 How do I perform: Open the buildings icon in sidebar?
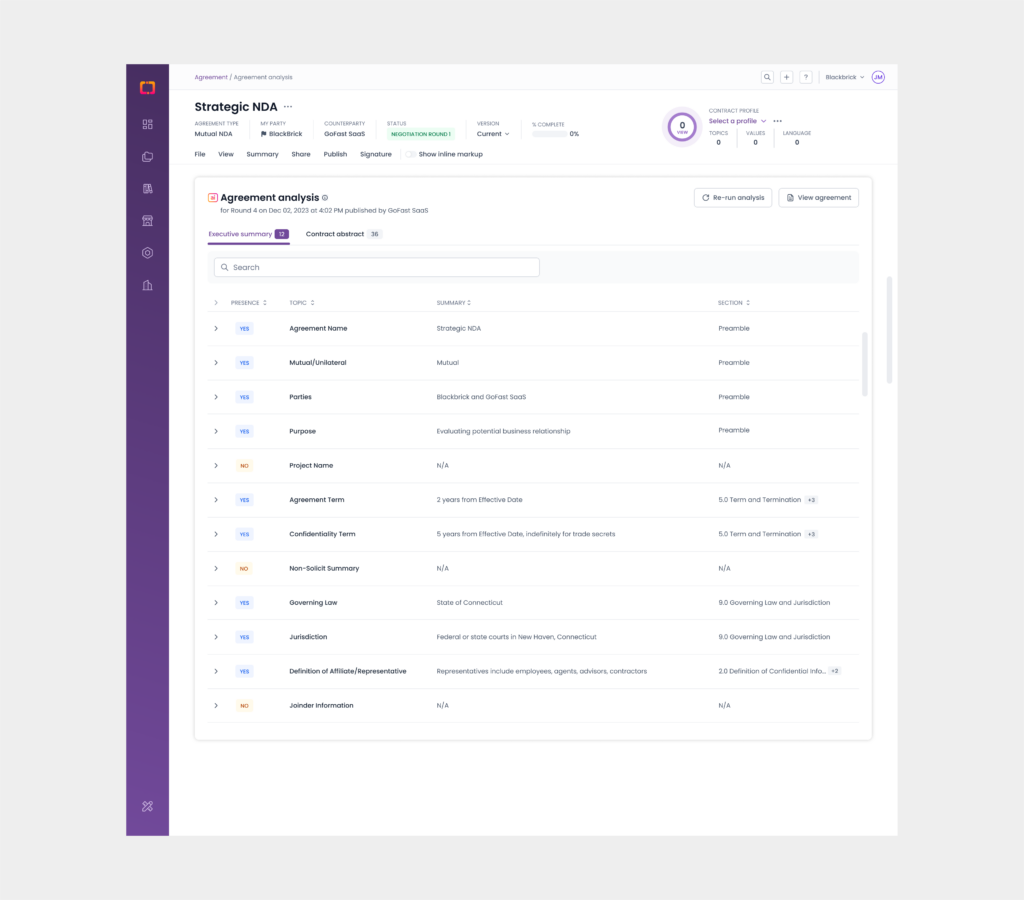tap(147, 285)
